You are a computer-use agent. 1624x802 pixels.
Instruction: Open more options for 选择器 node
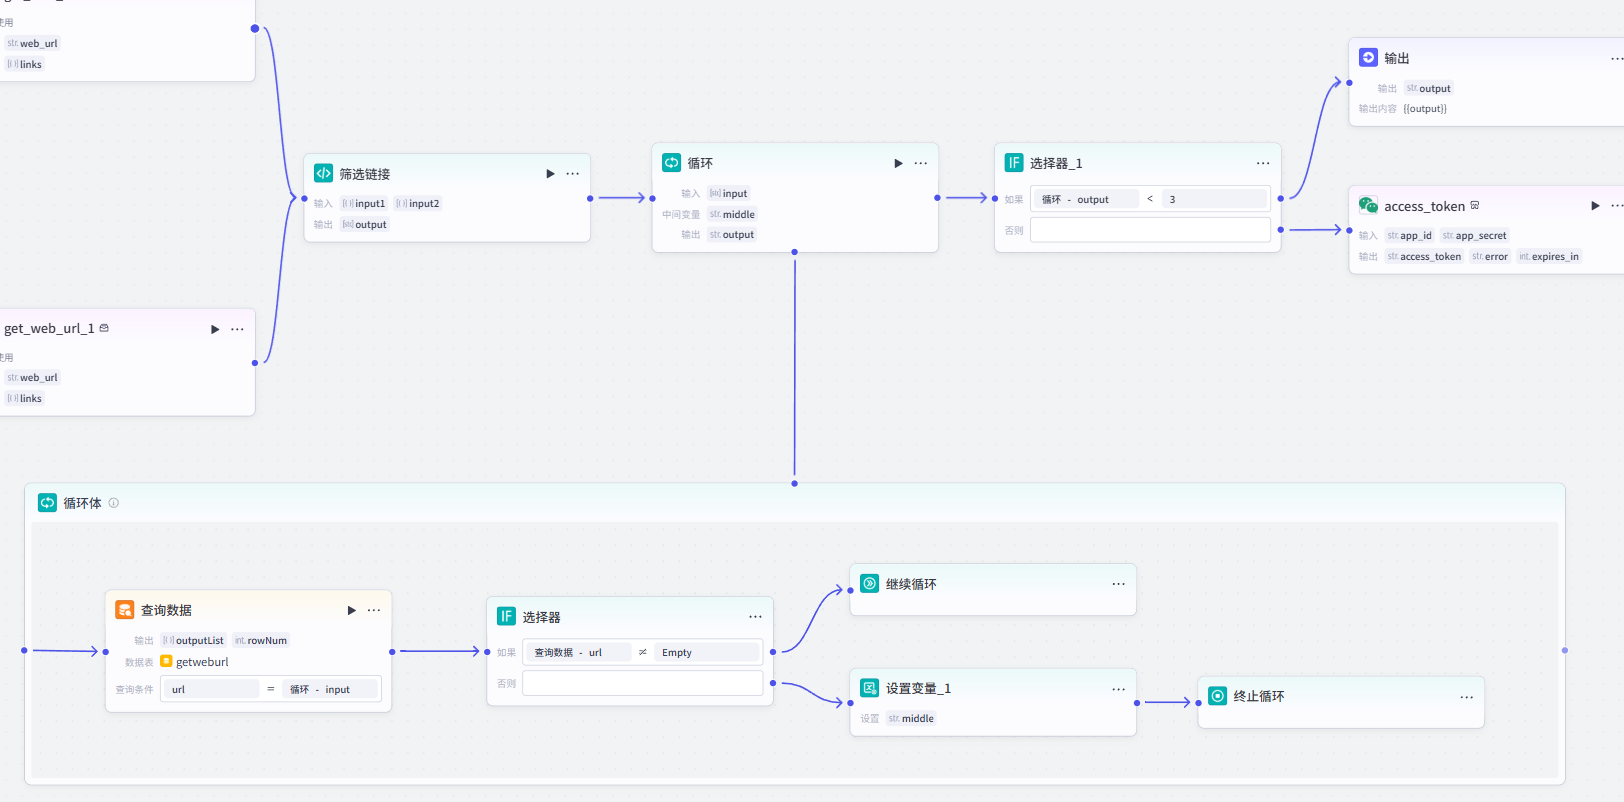tap(755, 617)
